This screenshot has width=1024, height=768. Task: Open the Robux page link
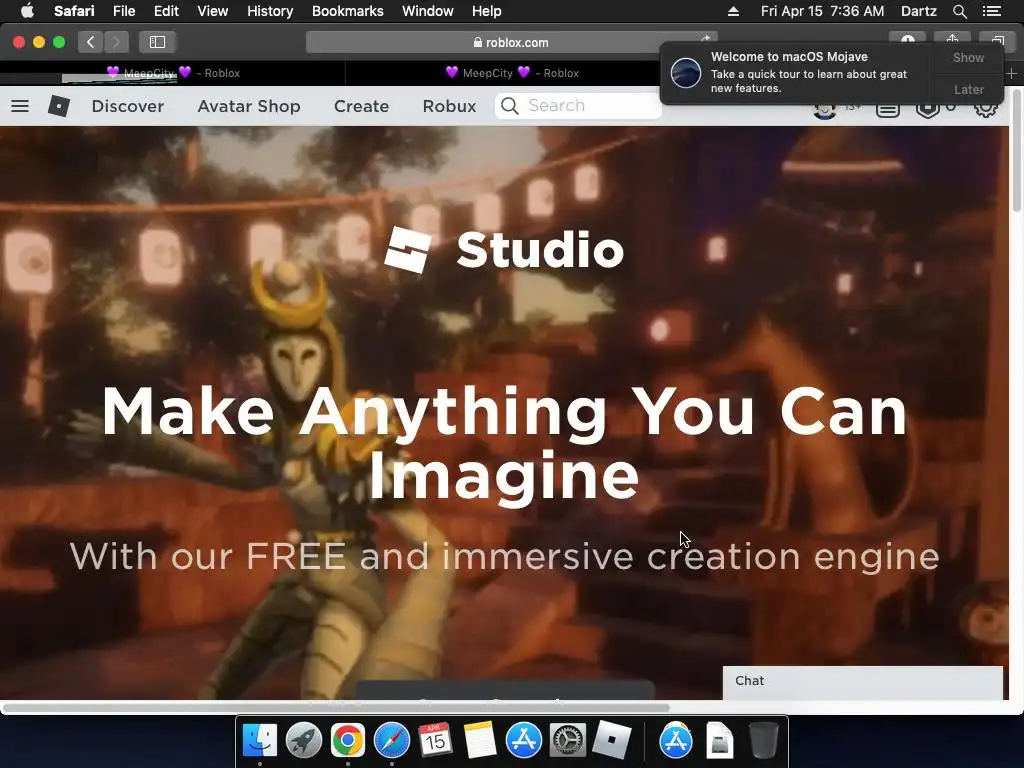click(x=449, y=106)
